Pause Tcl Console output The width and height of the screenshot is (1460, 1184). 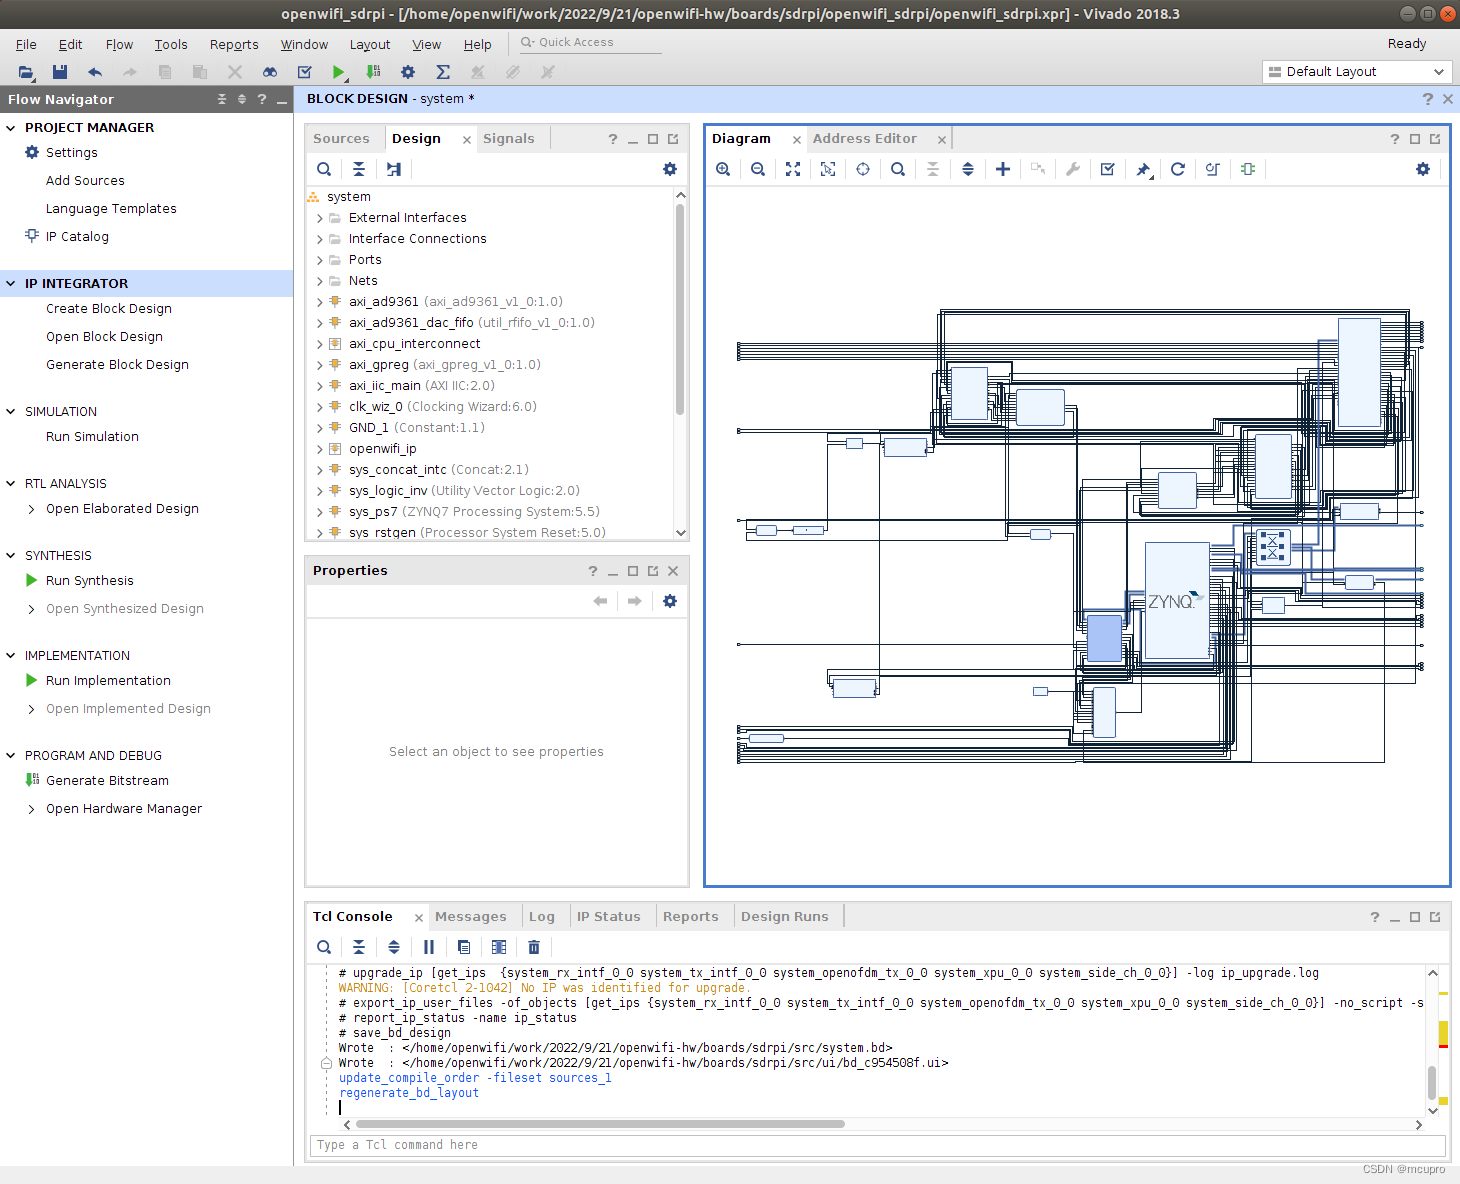[429, 947]
